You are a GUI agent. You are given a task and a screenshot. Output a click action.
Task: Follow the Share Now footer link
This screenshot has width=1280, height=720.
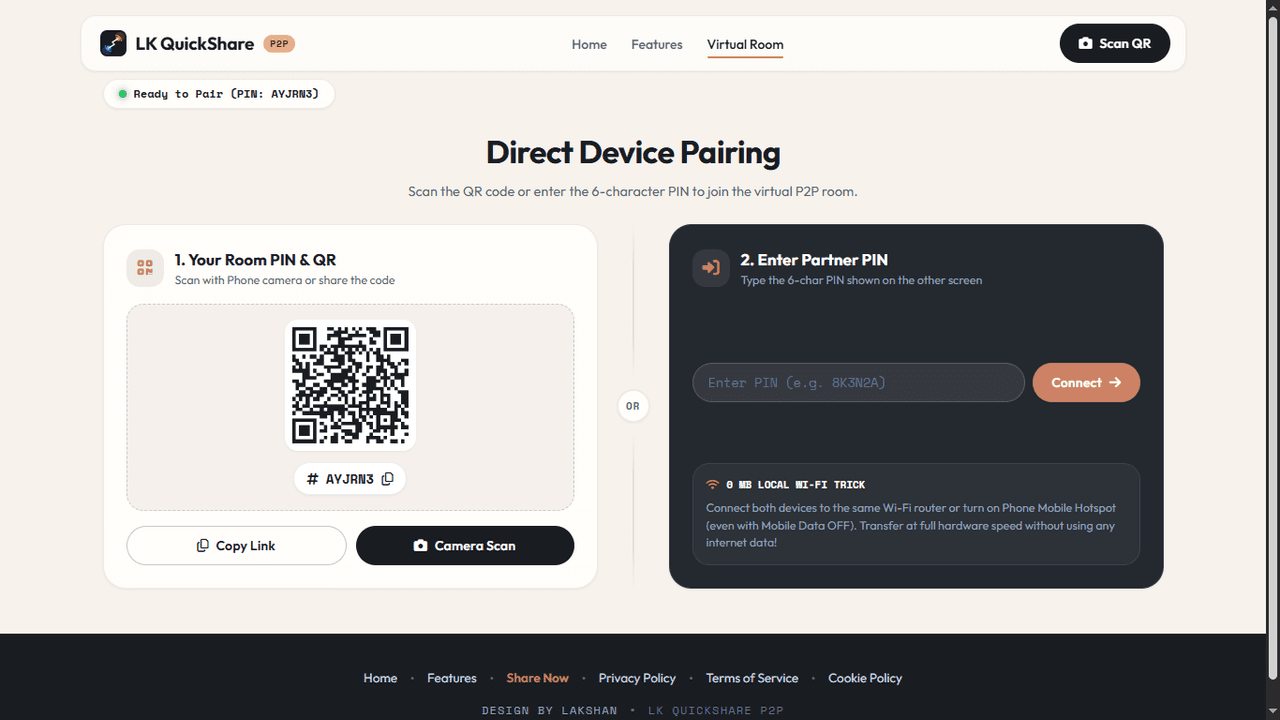537,678
